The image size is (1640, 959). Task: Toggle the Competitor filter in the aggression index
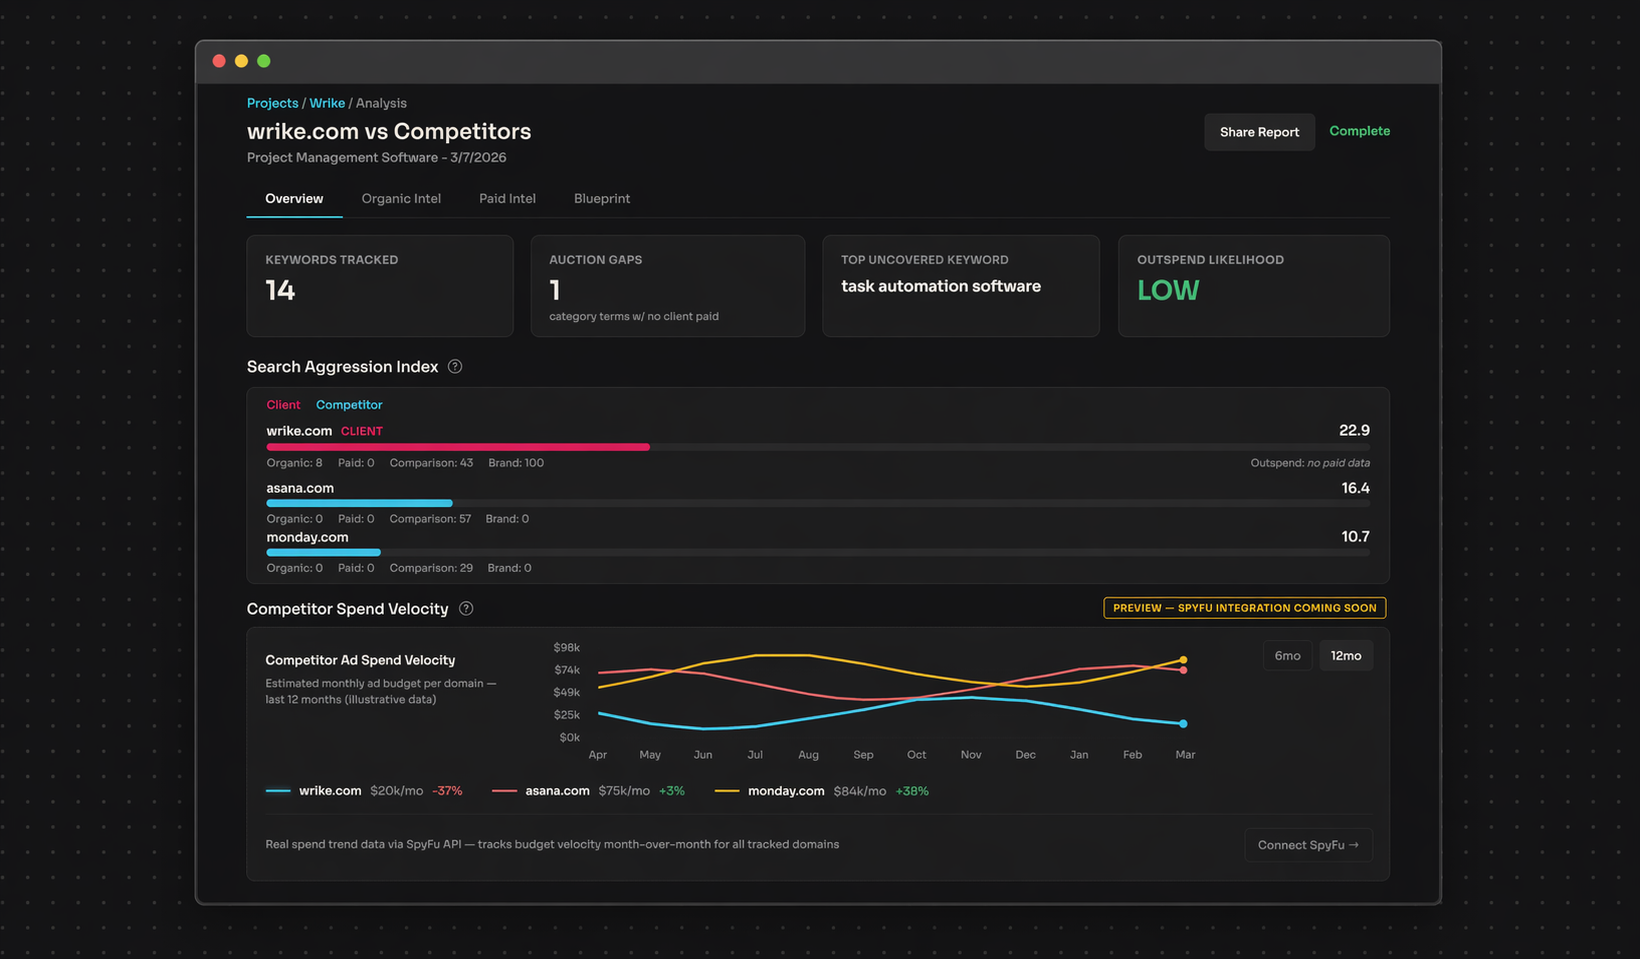pos(348,404)
